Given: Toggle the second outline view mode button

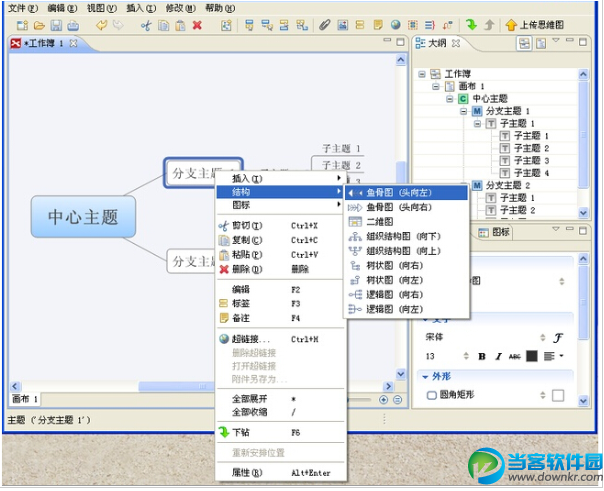Looking at the screenshot, I should tap(541, 44).
